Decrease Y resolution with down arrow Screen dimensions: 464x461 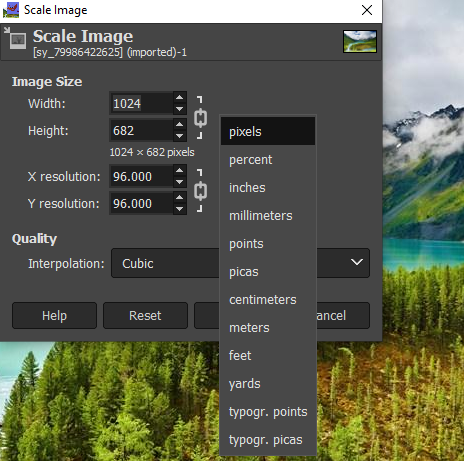coord(180,209)
